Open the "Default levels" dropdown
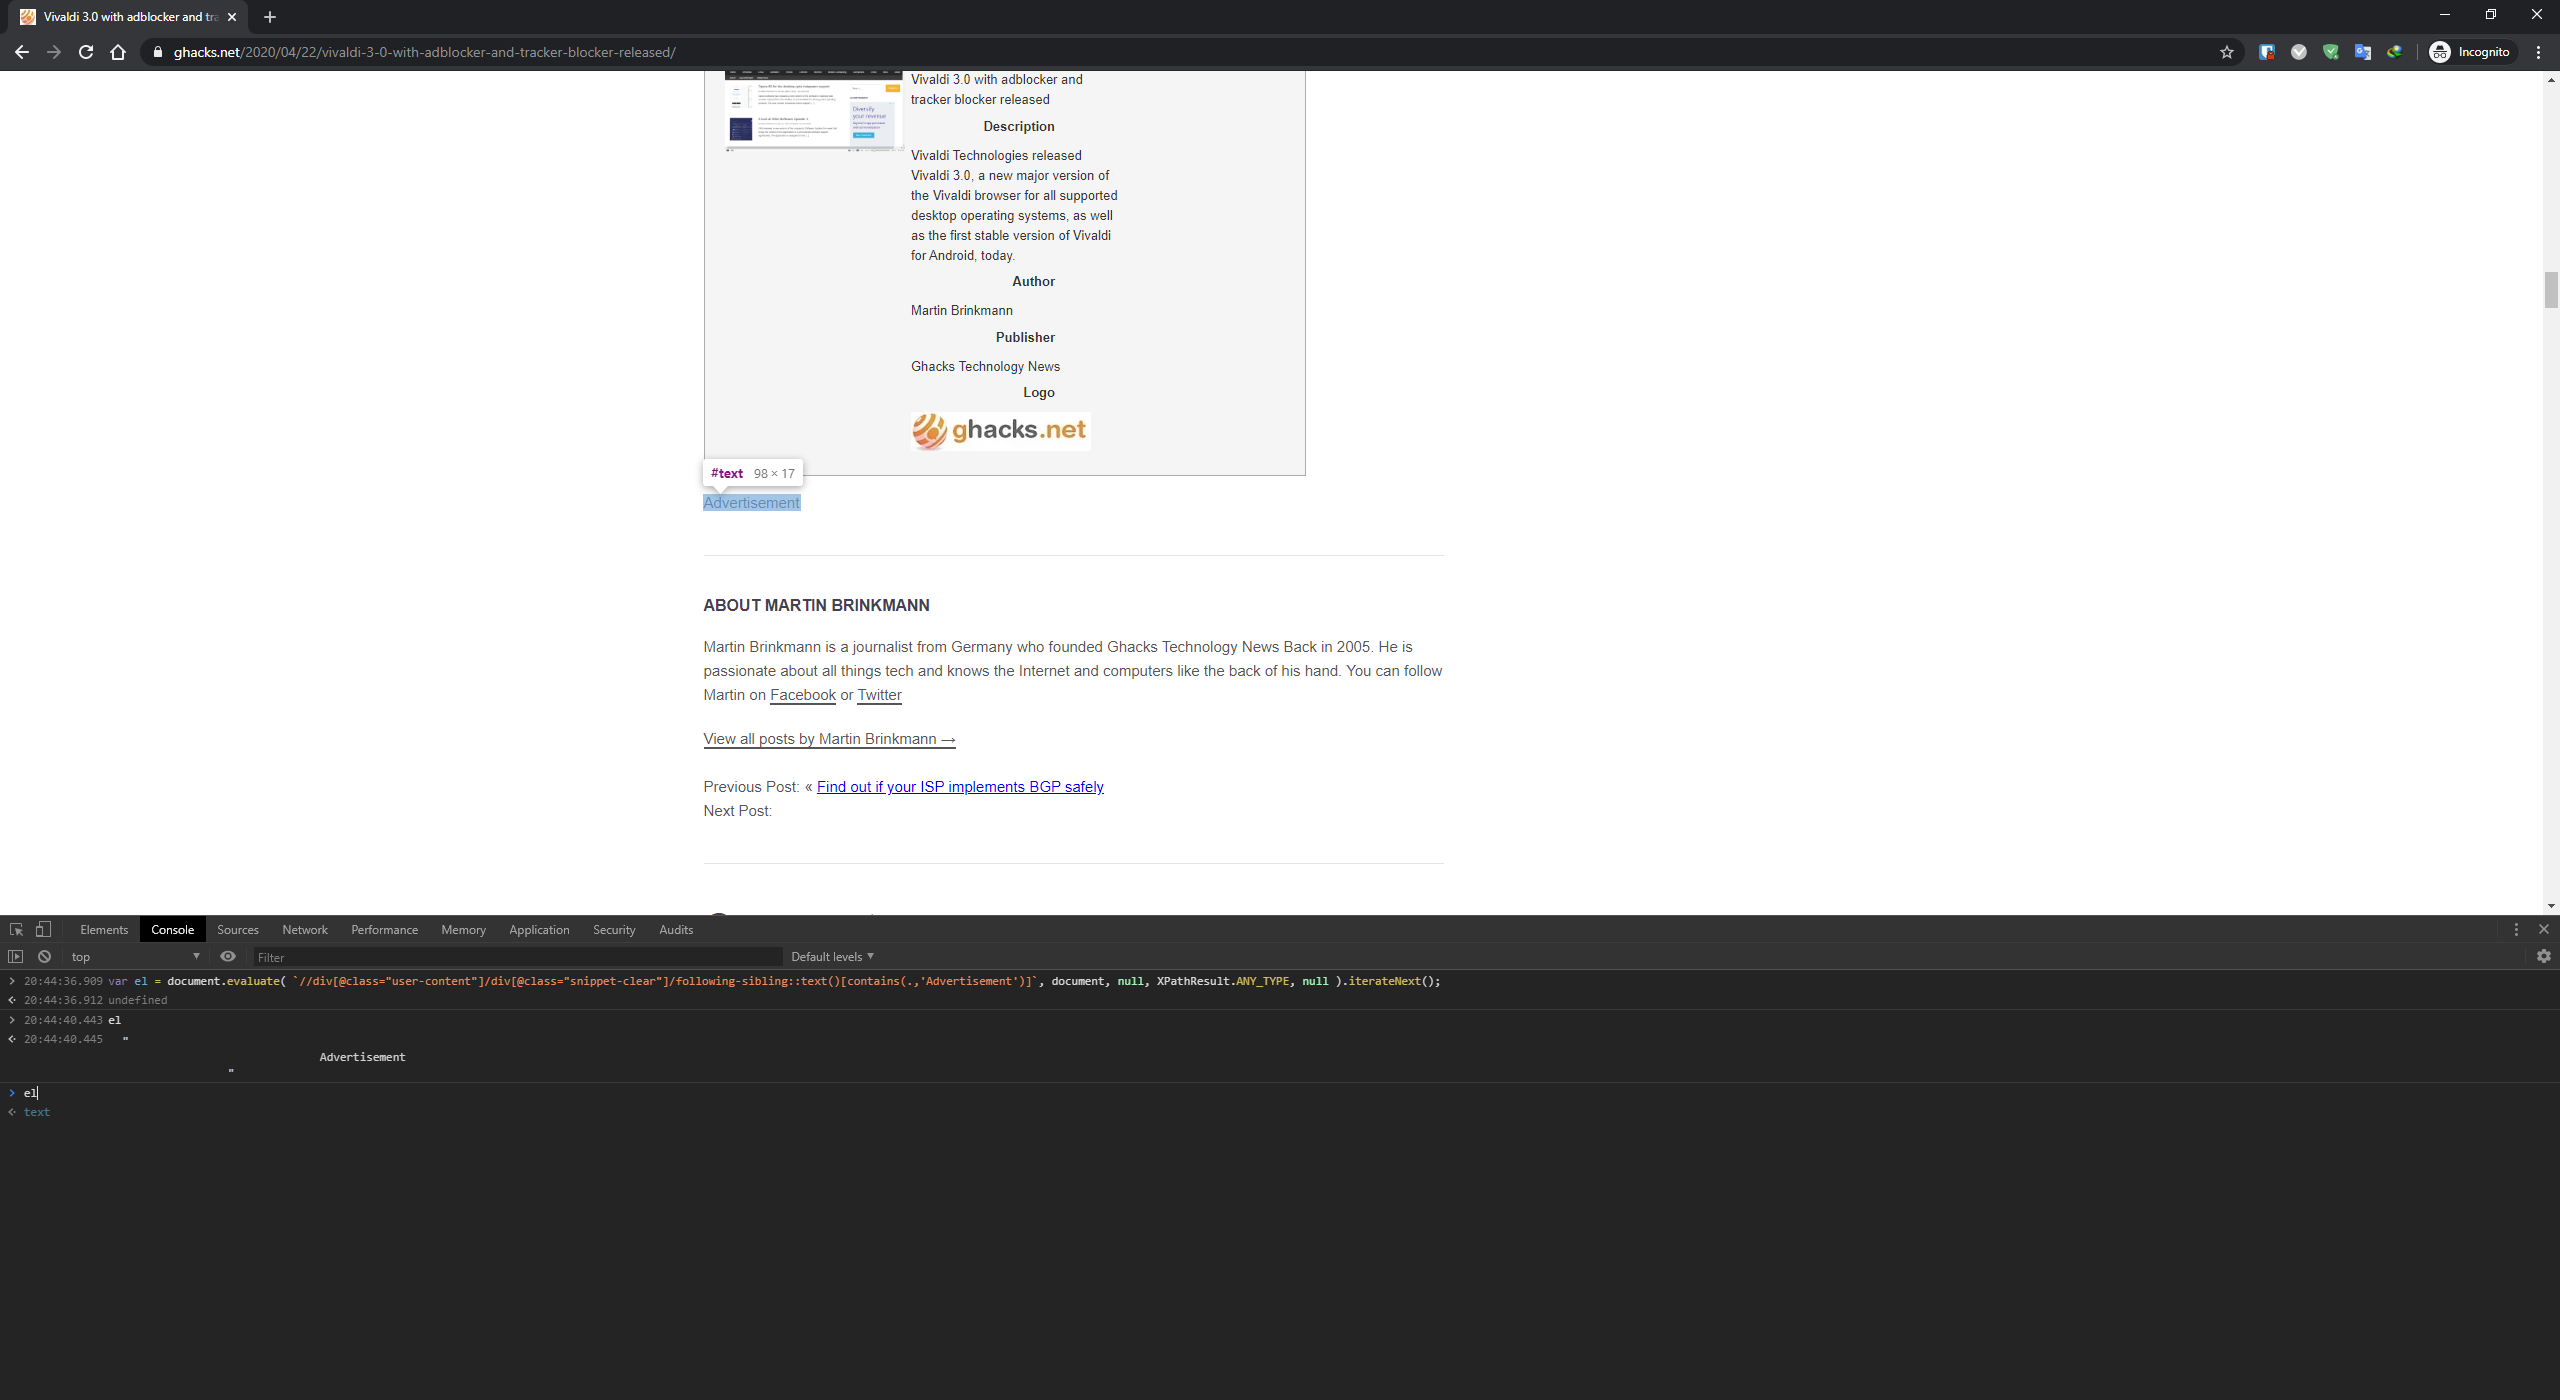Screen dimensions: 2560x1400 pos(832,956)
